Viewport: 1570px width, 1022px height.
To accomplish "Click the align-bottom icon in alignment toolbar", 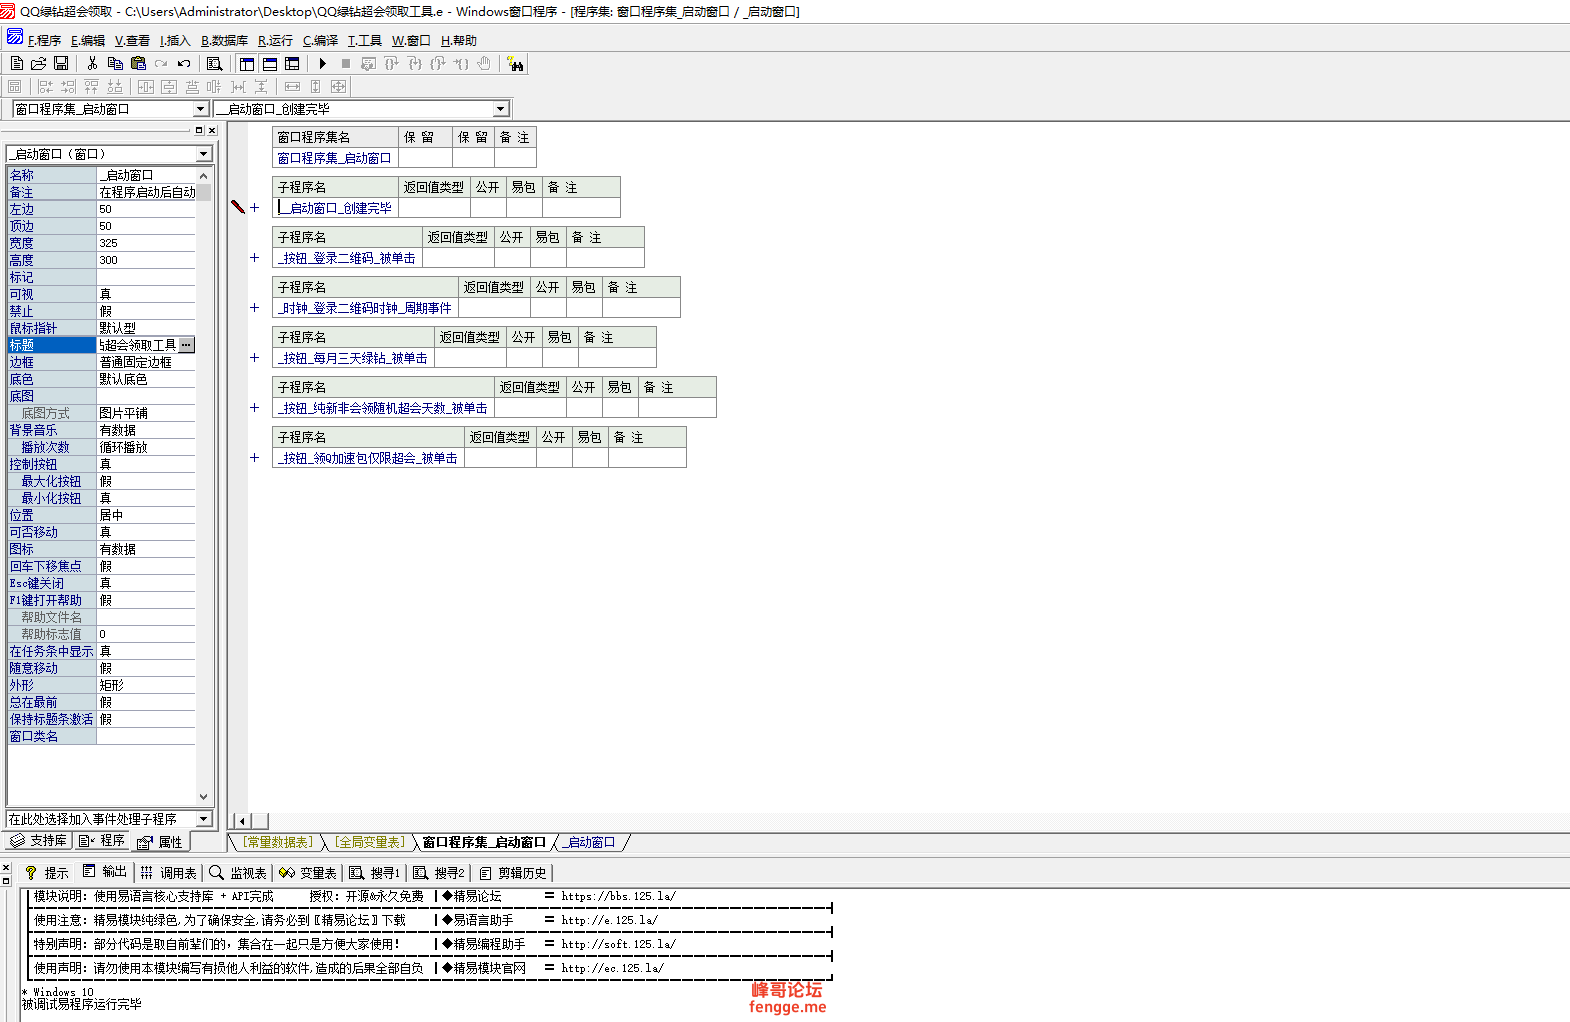I will pos(115,86).
